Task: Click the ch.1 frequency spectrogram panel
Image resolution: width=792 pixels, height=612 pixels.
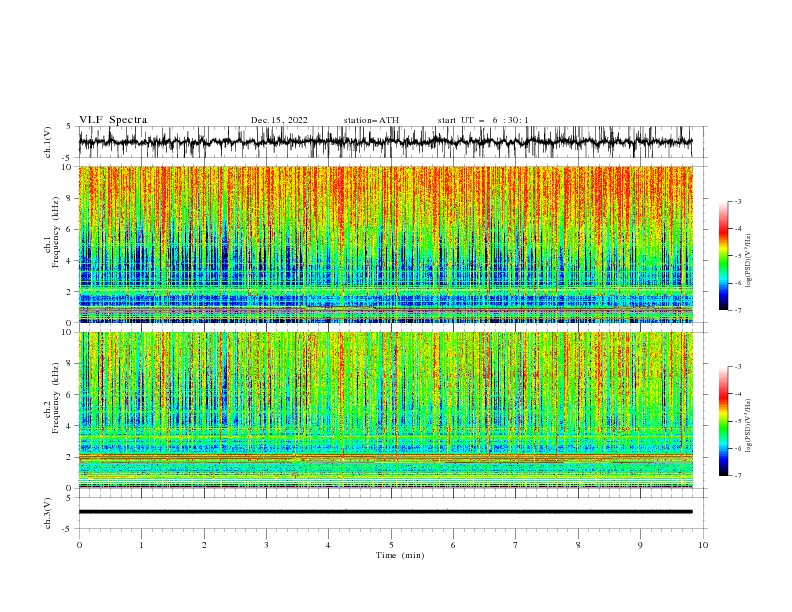Action: tap(385, 244)
